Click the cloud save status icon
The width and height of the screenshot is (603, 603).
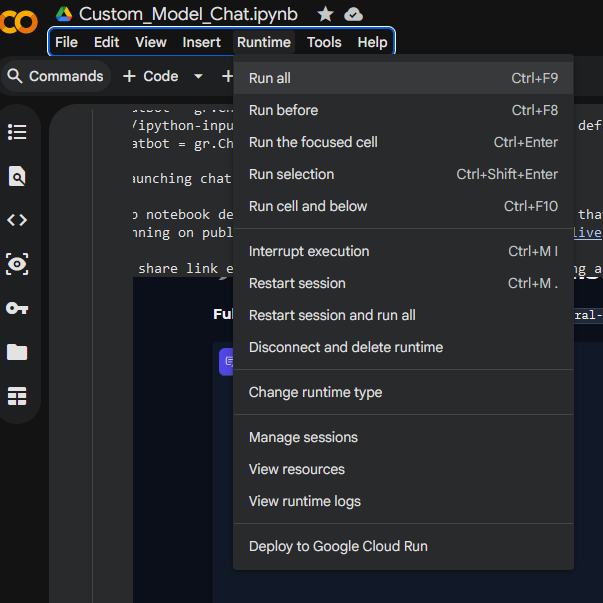pyautogui.click(x=353, y=14)
